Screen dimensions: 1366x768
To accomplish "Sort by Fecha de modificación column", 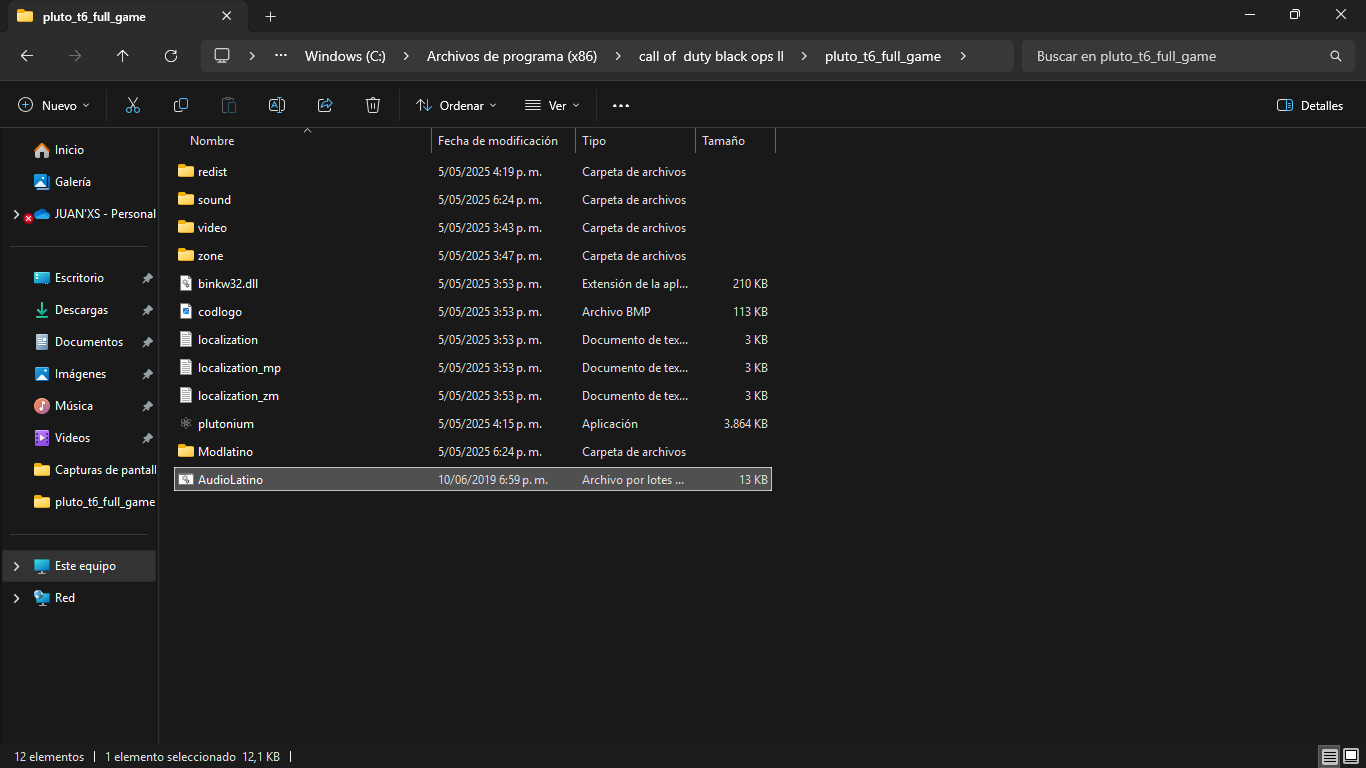I will (503, 141).
